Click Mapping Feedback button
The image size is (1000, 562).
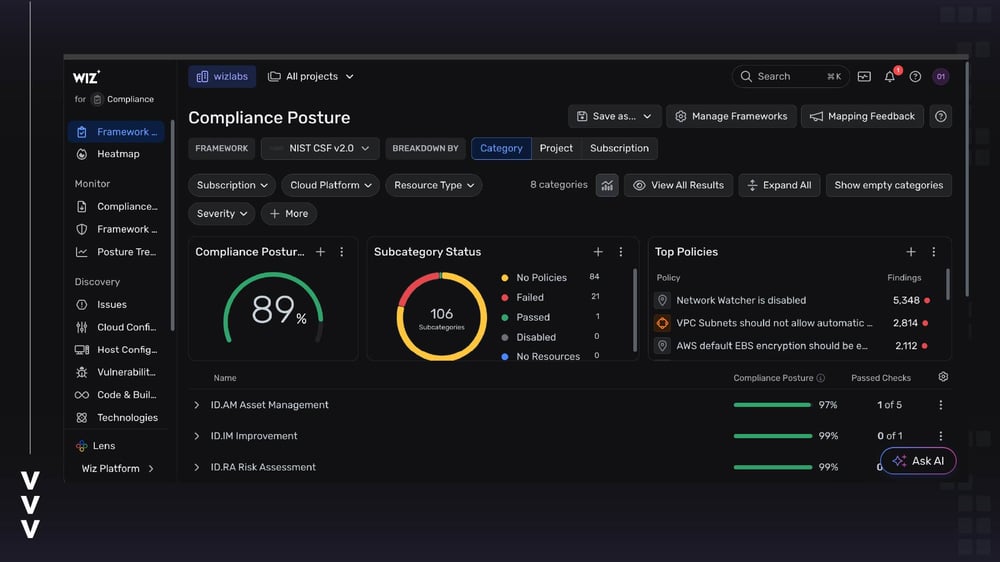click(x=862, y=116)
